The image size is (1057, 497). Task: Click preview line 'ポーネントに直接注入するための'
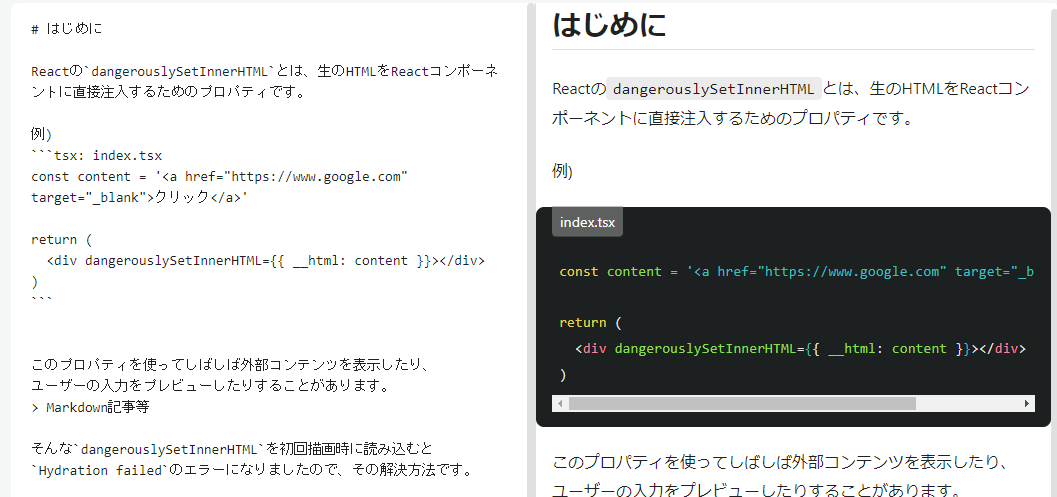[x=732, y=119]
